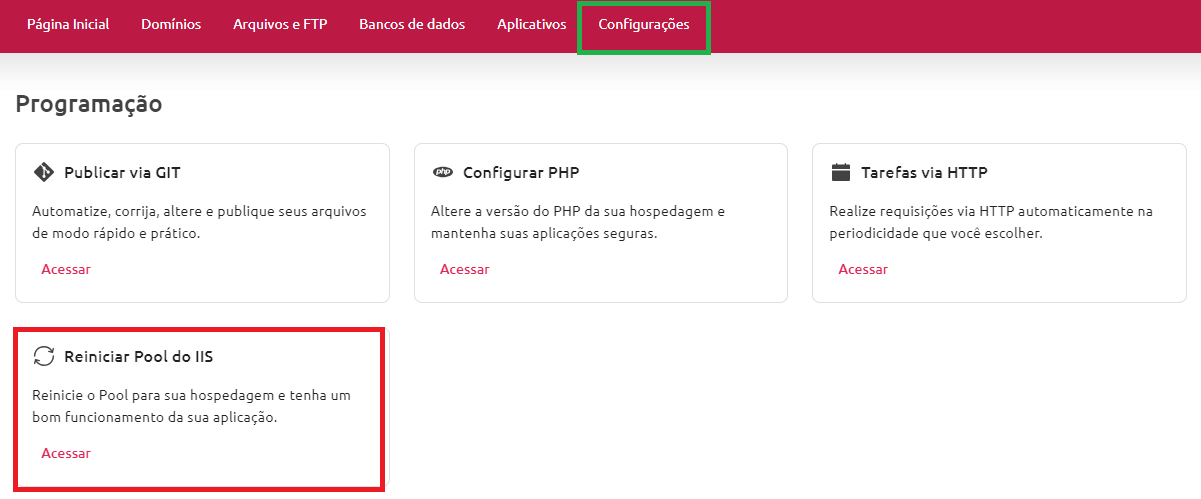Click the description 'Altere a versão do PHP'
Screen dimensions: 1201x499
[578, 222]
